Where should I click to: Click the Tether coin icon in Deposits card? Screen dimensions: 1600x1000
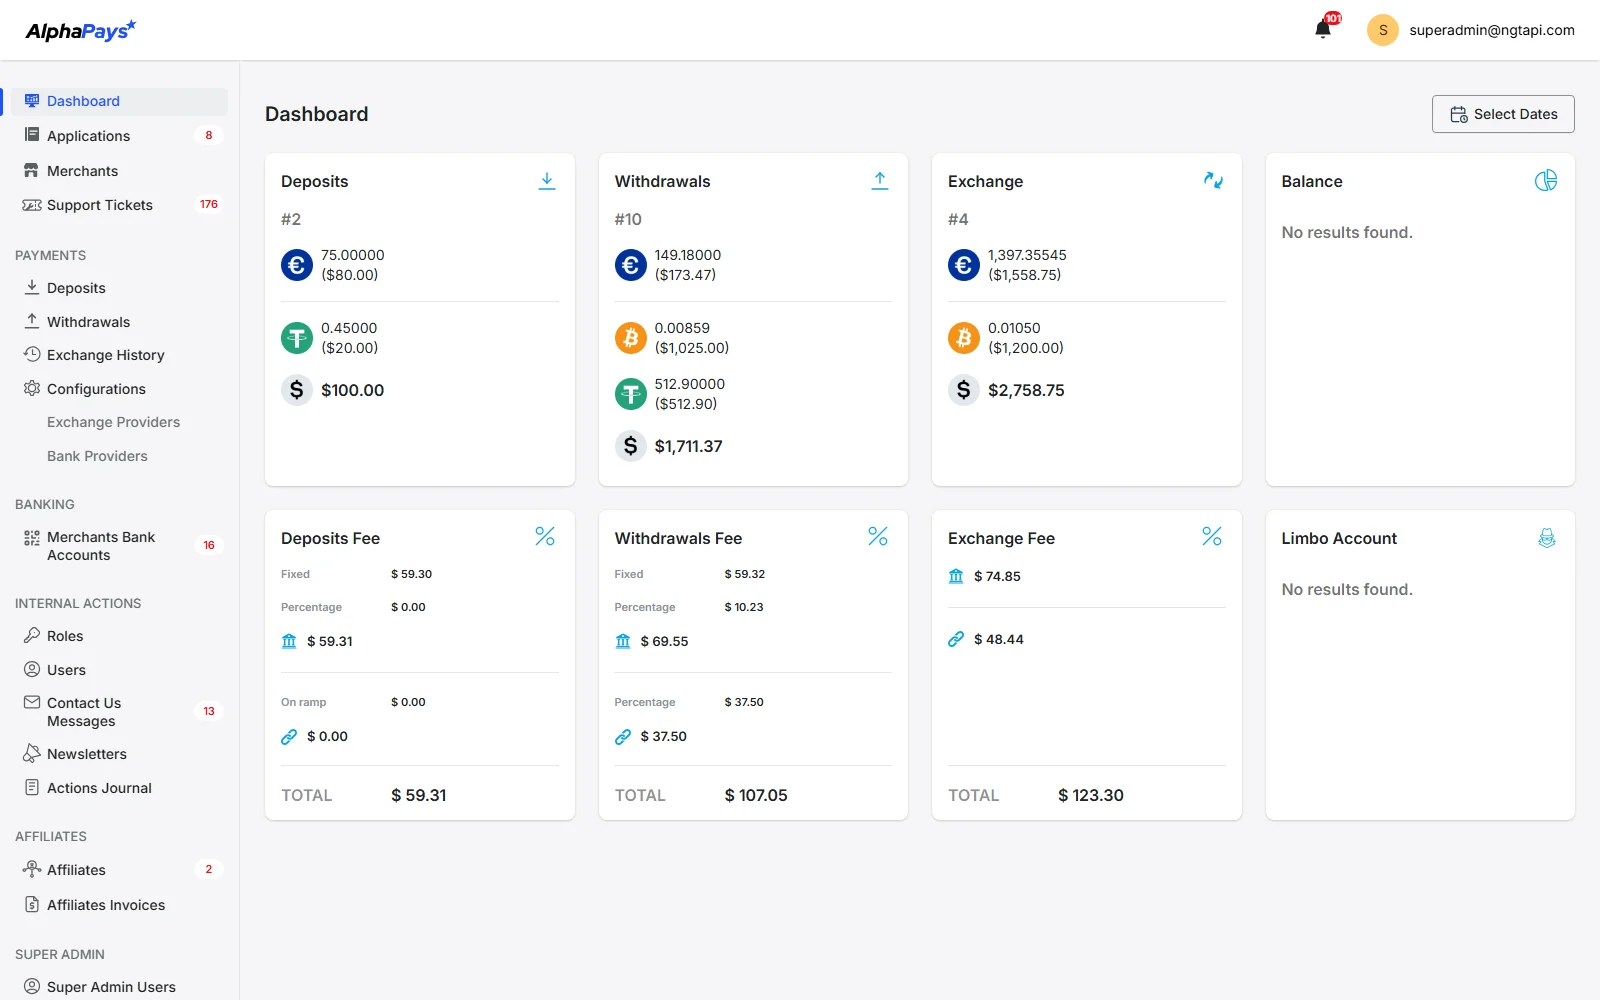click(x=297, y=338)
